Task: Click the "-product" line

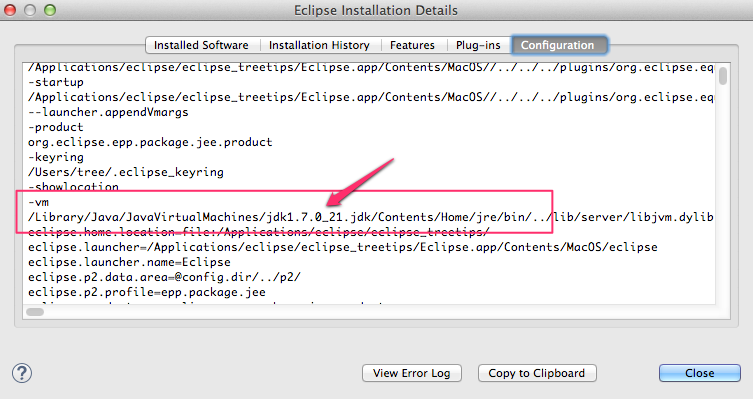Action: coord(56,127)
